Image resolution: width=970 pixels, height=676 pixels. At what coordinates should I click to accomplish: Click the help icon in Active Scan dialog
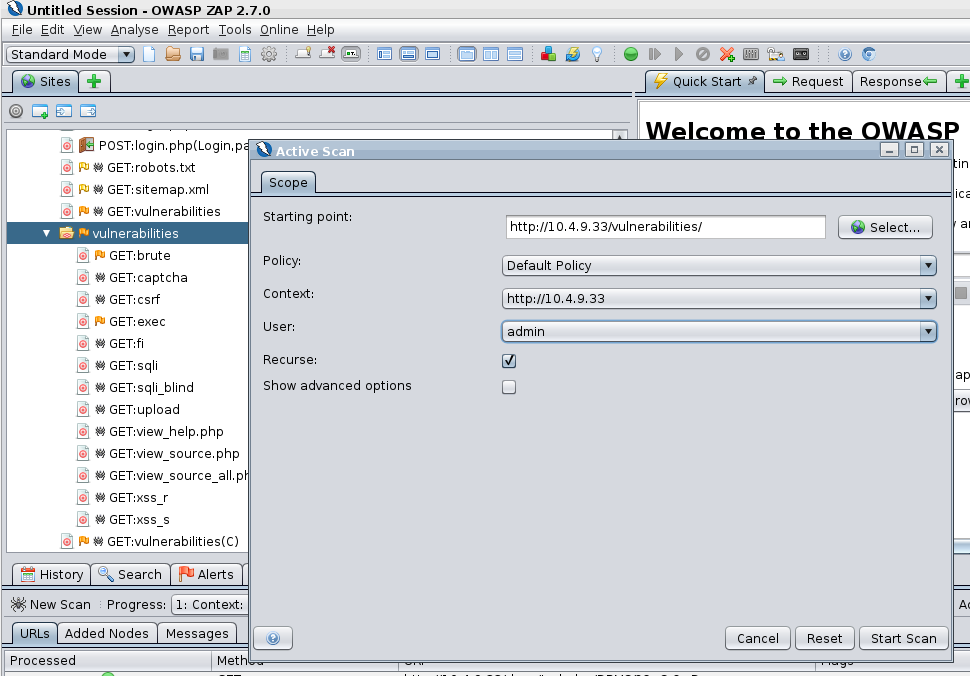click(x=273, y=638)
